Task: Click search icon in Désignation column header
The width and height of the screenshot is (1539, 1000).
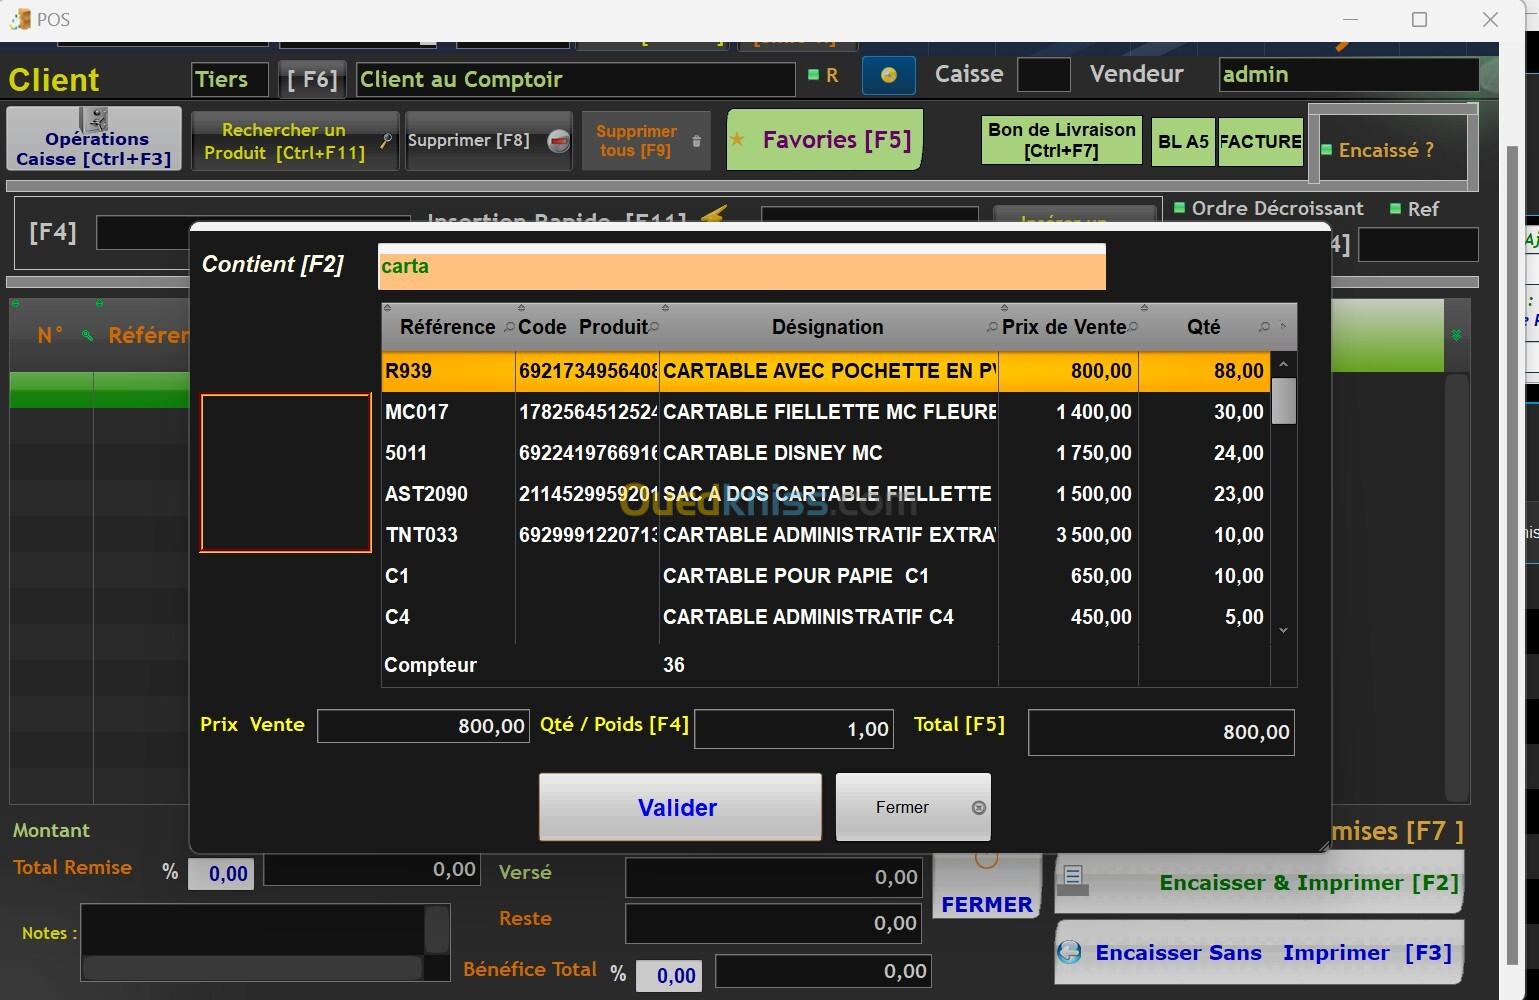Action: 991,327
